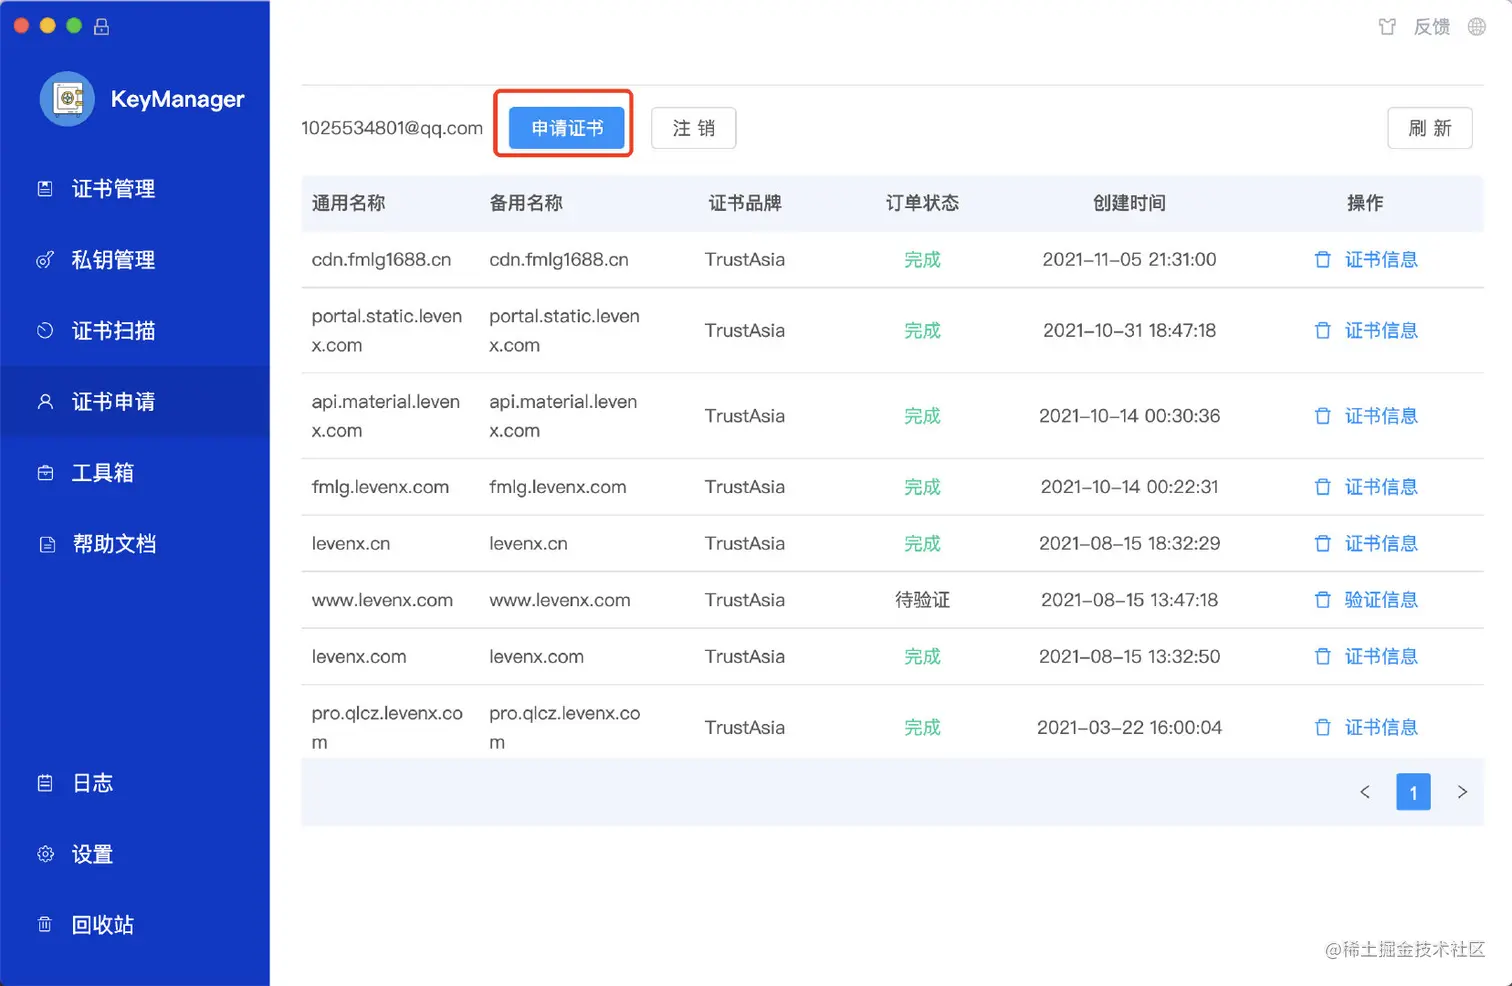Click 反馈 feedback link
This screenshot has height=986, width=1512.
coord(1431,27)
